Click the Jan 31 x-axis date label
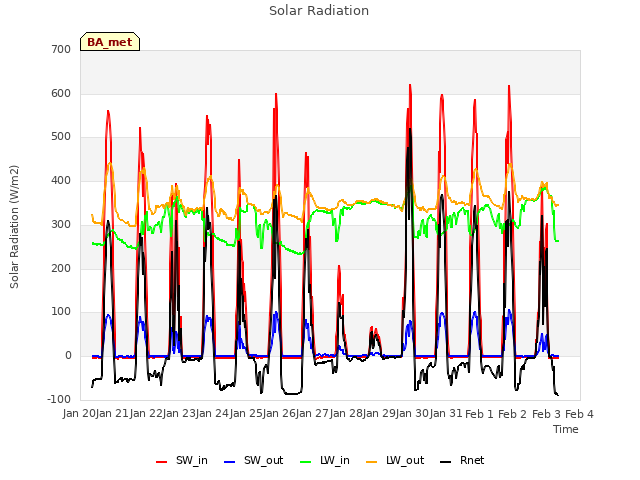The height and width of the screenshot is (480, 640). pyautogui.click(x=446, y=414)
